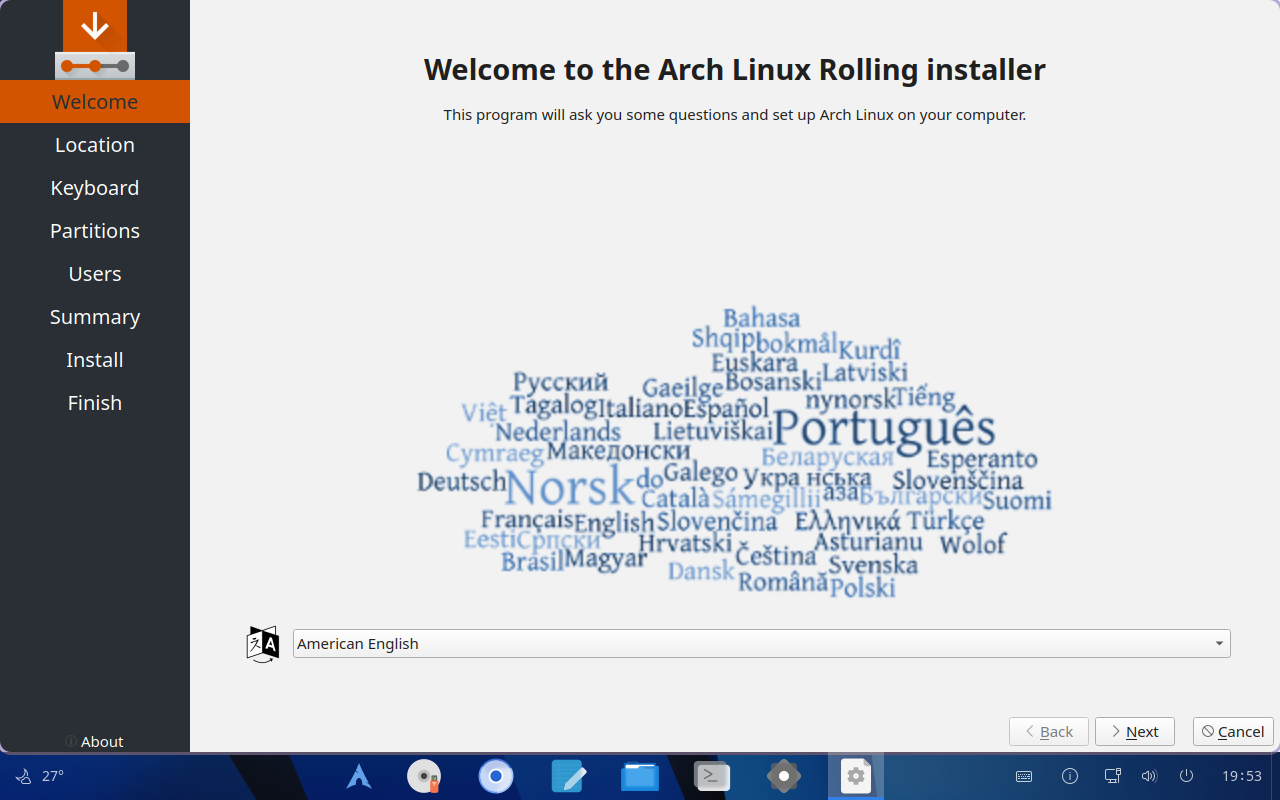Select the Install step in sidebar
Viewport: 1280px width, 800px height.
(x=95, y=360)
